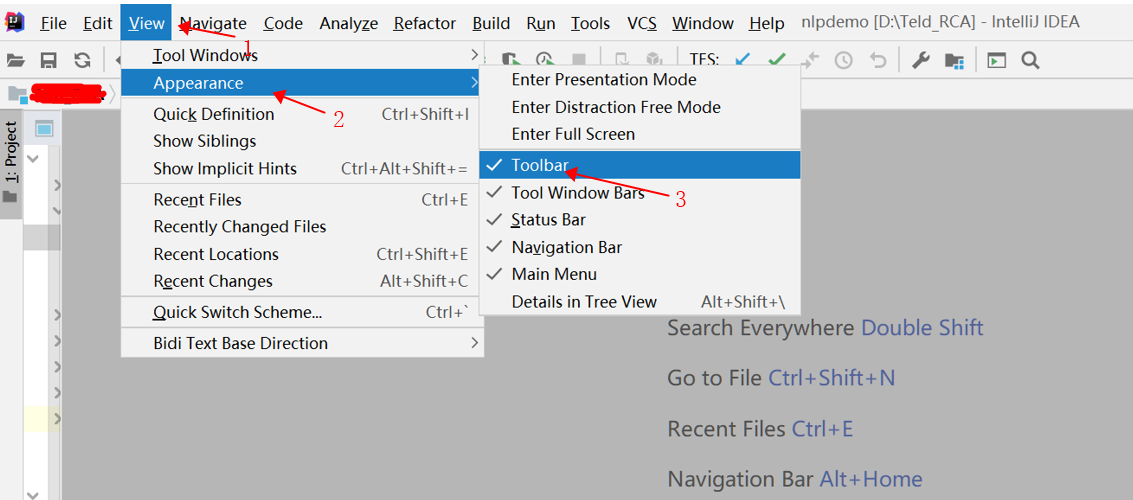Open the Code menu
The image size is (1133, 500).
coord(283,24)
